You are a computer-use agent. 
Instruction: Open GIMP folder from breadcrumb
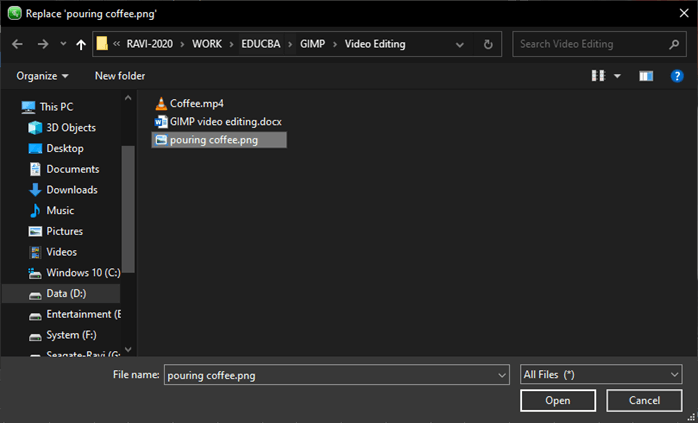(x=312, y=44)
